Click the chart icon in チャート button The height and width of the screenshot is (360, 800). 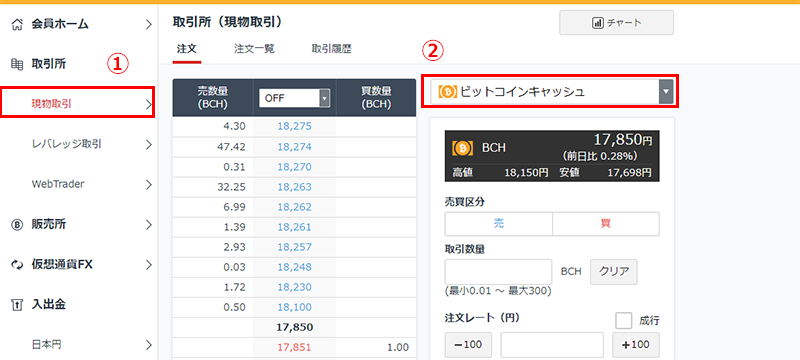tap(597, 23)
